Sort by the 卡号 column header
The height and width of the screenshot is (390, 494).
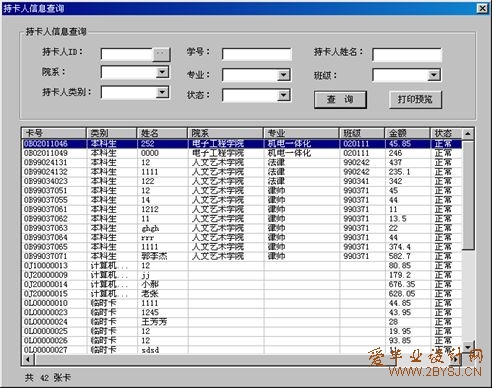pos(54,133)
